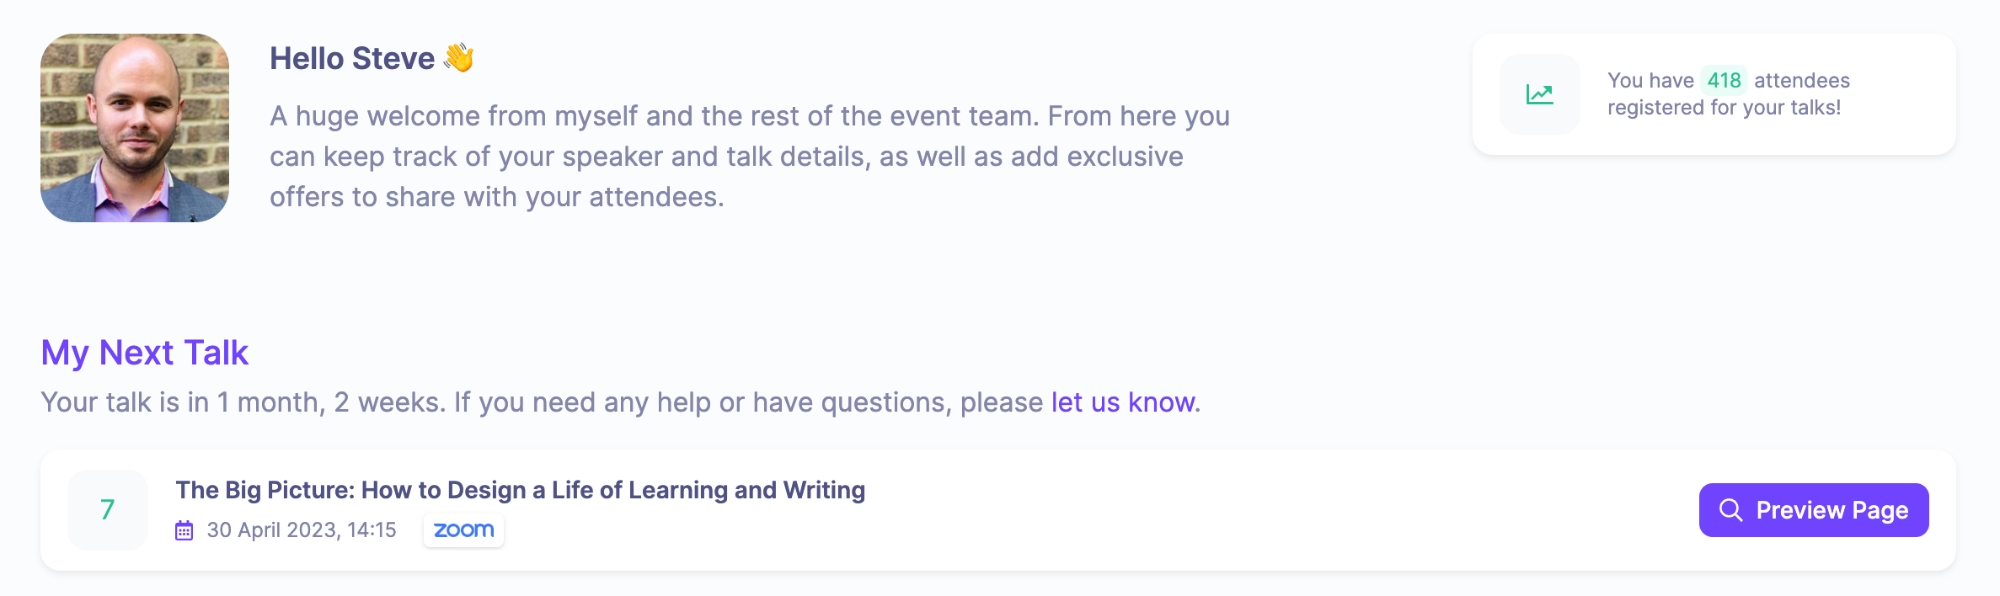Click the calendar icon beside the talk date
The height and width of the screenshot is (596, 2000).
pos(184,530)
